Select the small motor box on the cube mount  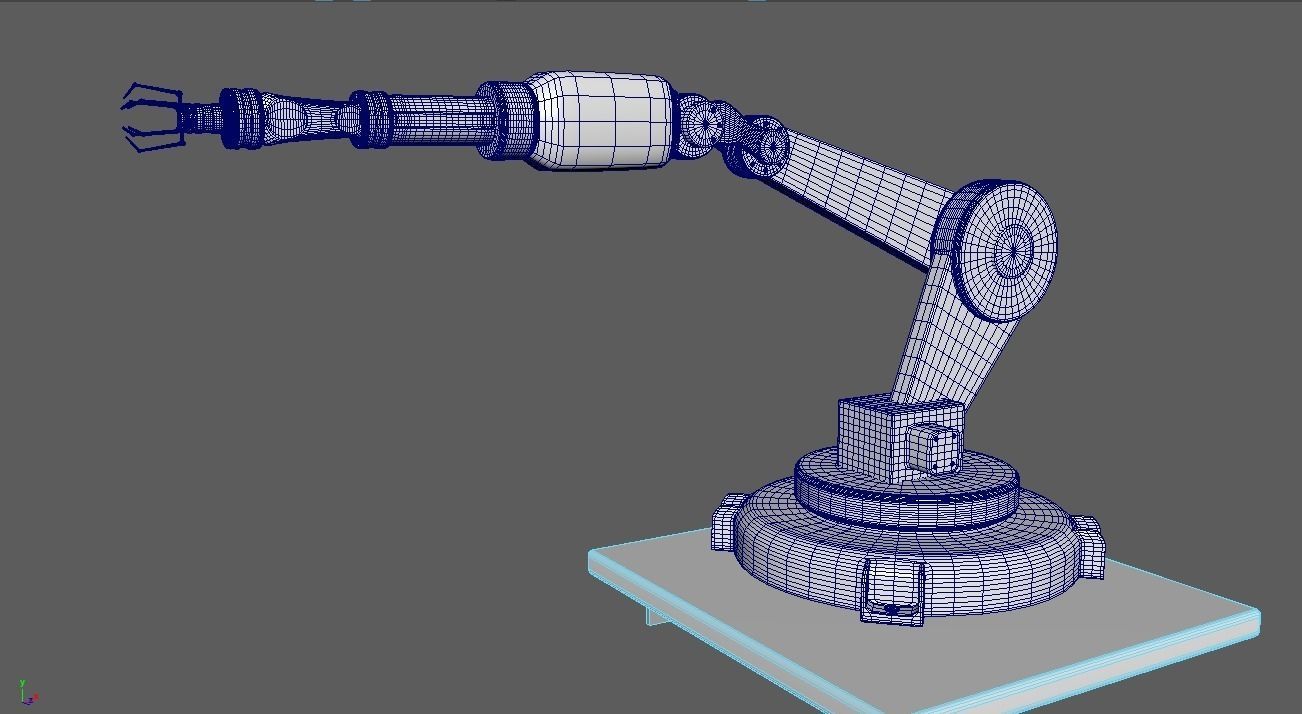[x=936, y=449]
